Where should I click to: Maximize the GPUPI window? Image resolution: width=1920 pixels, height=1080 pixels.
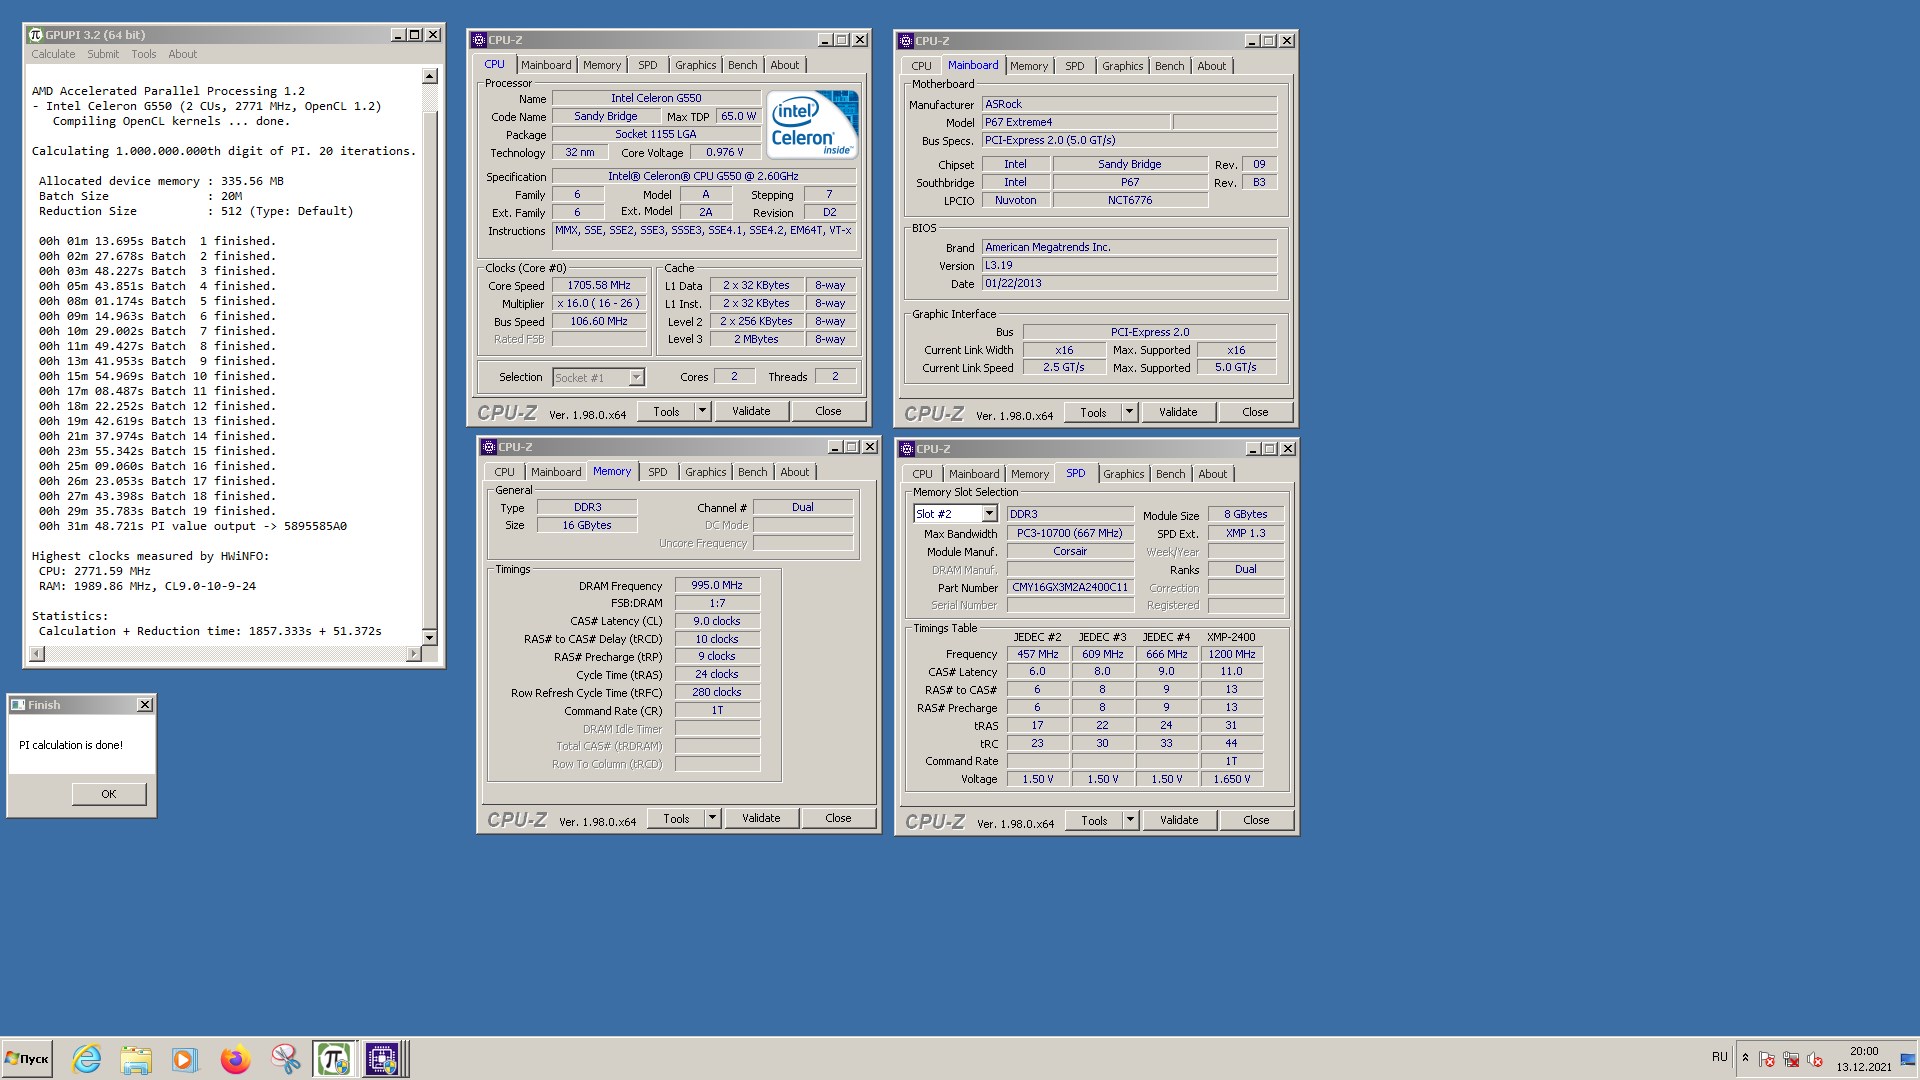[x=415, y=35]
